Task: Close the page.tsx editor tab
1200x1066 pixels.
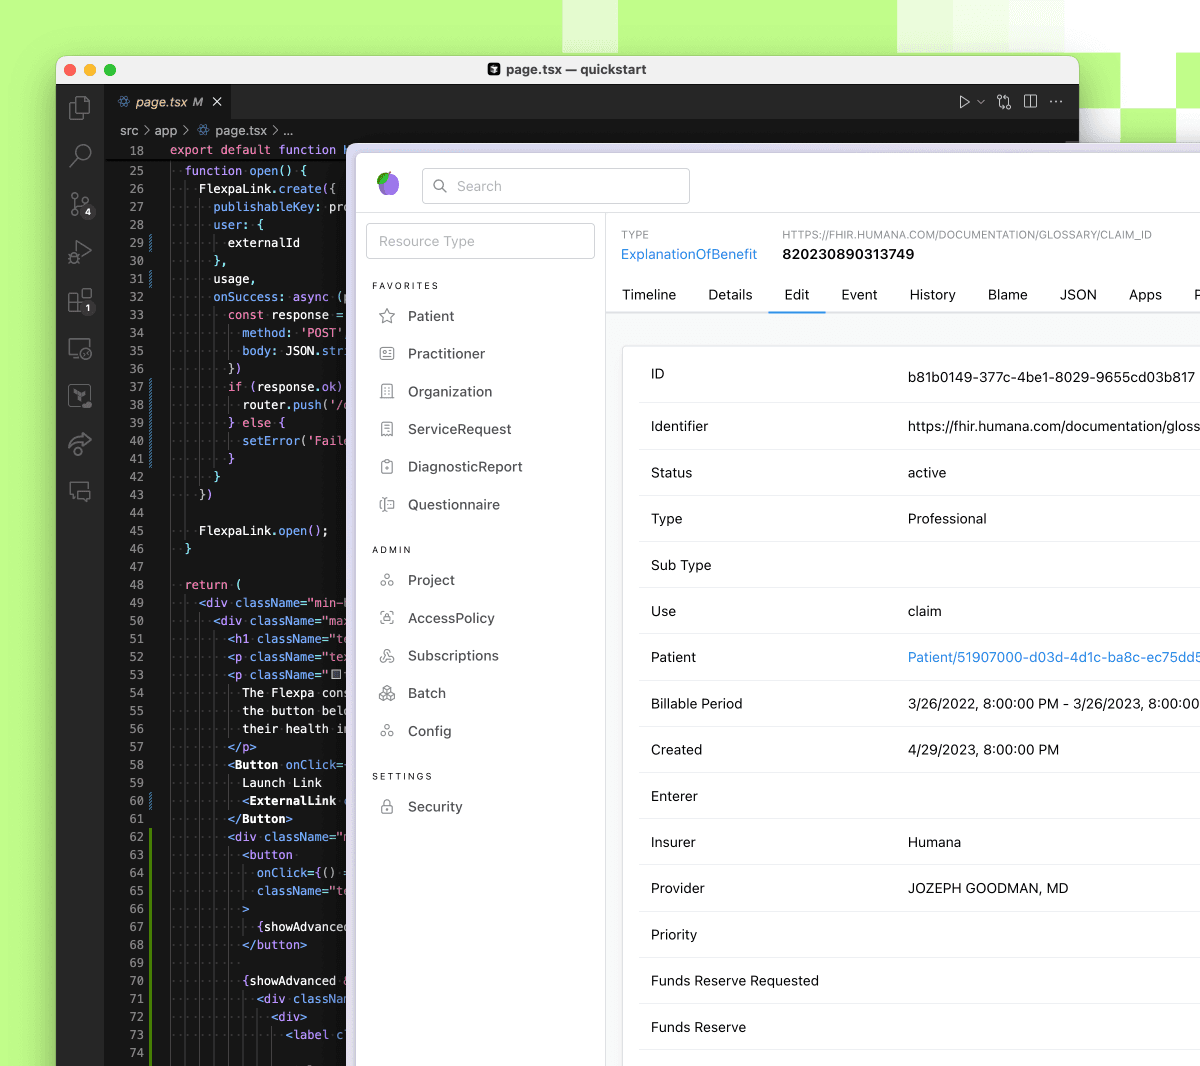Action: 217,102
